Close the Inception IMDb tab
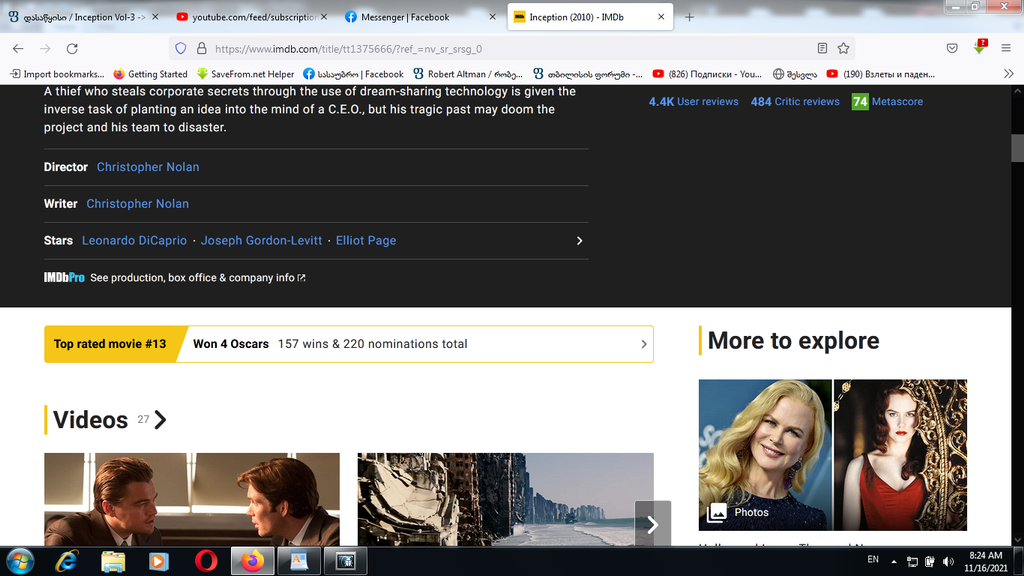Viewport: 1024px width, 576px height. click(661, 17)
